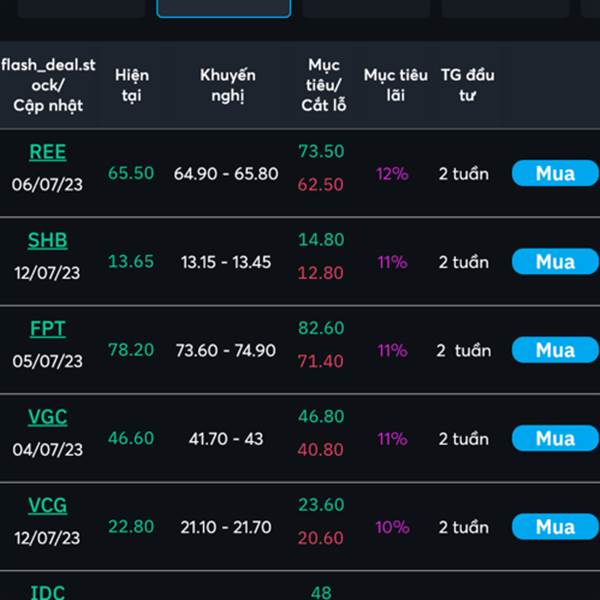The image size is (600, 600).
Task: Select SHB current price 13.65
Action: coord(131,261)
